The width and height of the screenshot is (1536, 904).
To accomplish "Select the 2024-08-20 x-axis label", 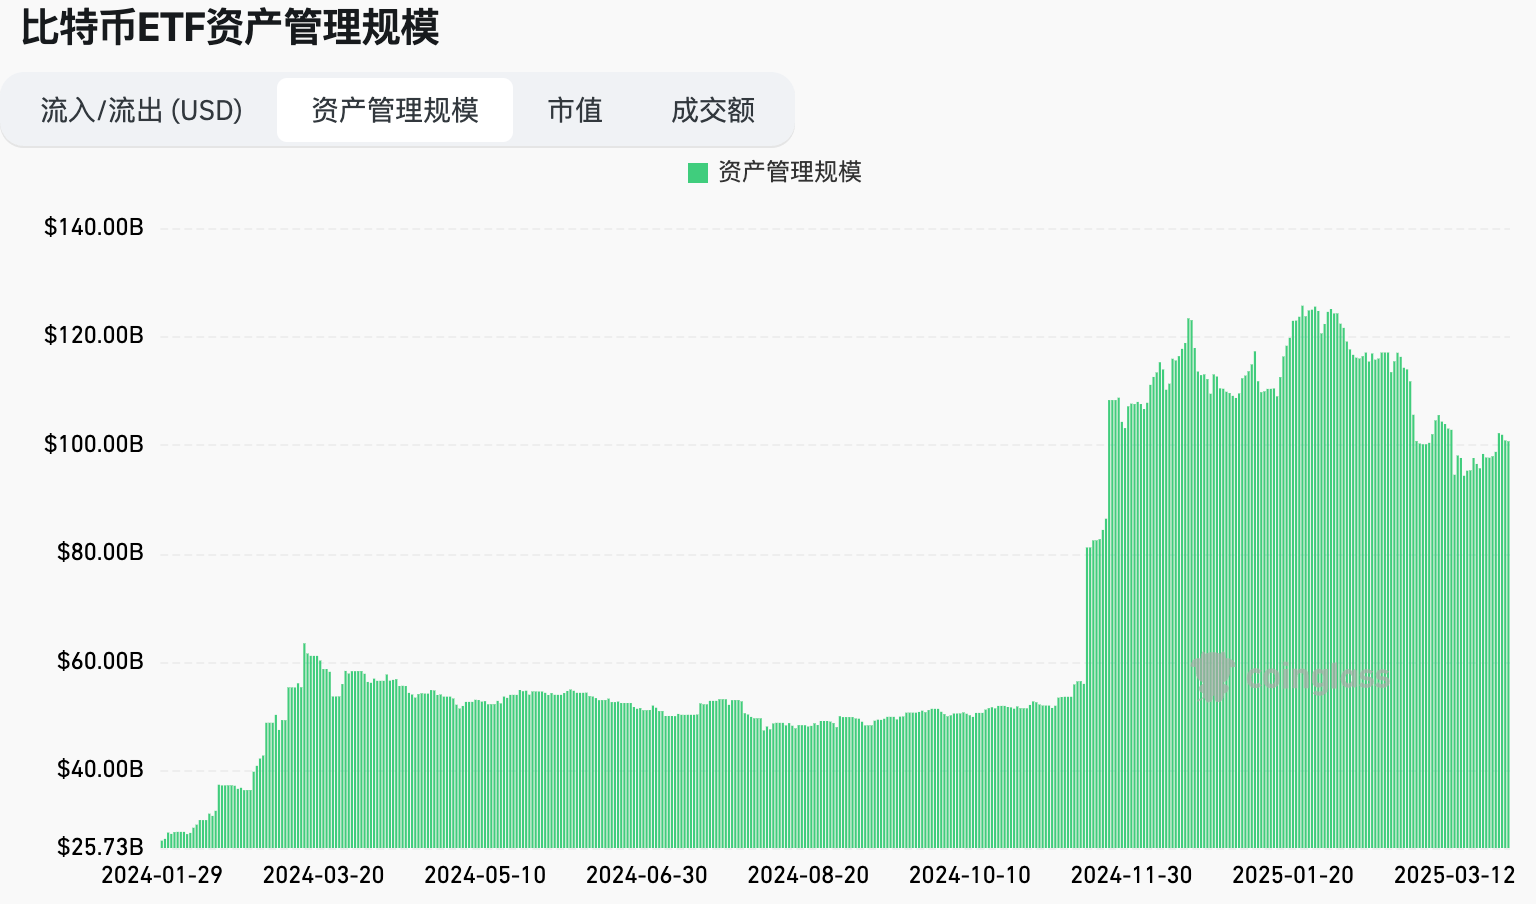I will pyautogui.click(x=809, y=874).
